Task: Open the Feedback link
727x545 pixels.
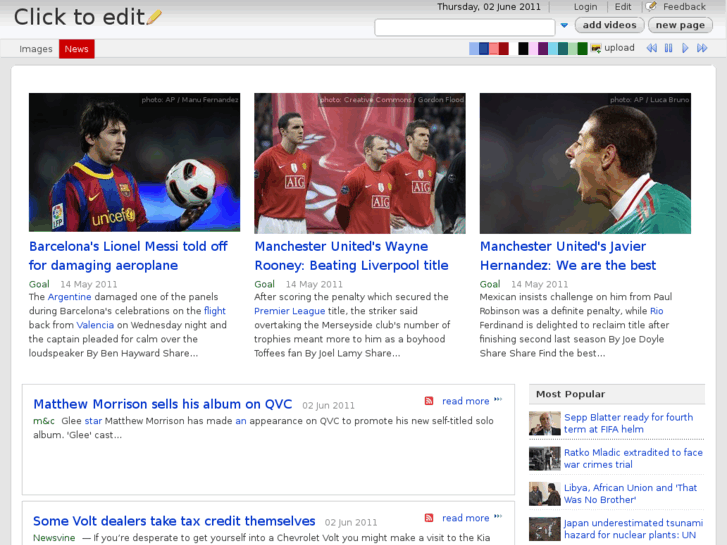Action: pos(684,6)
